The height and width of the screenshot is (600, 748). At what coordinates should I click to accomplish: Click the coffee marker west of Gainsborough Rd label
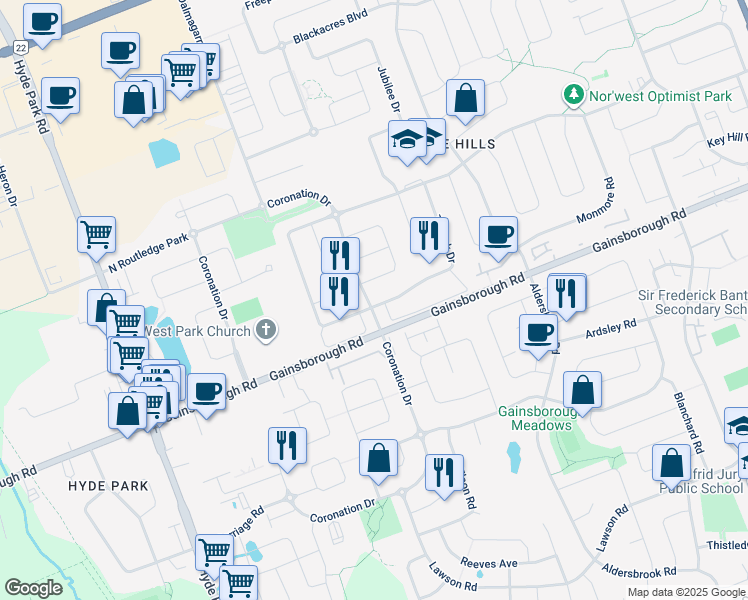pos(207,391)
